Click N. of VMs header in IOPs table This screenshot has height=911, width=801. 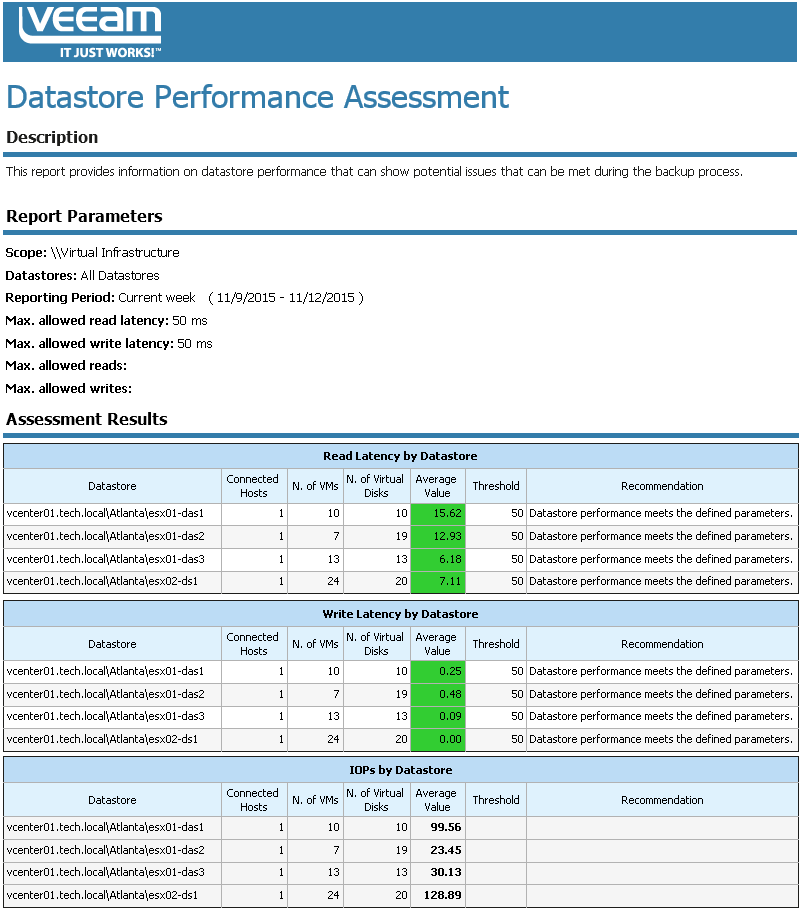tap(315, 800)
